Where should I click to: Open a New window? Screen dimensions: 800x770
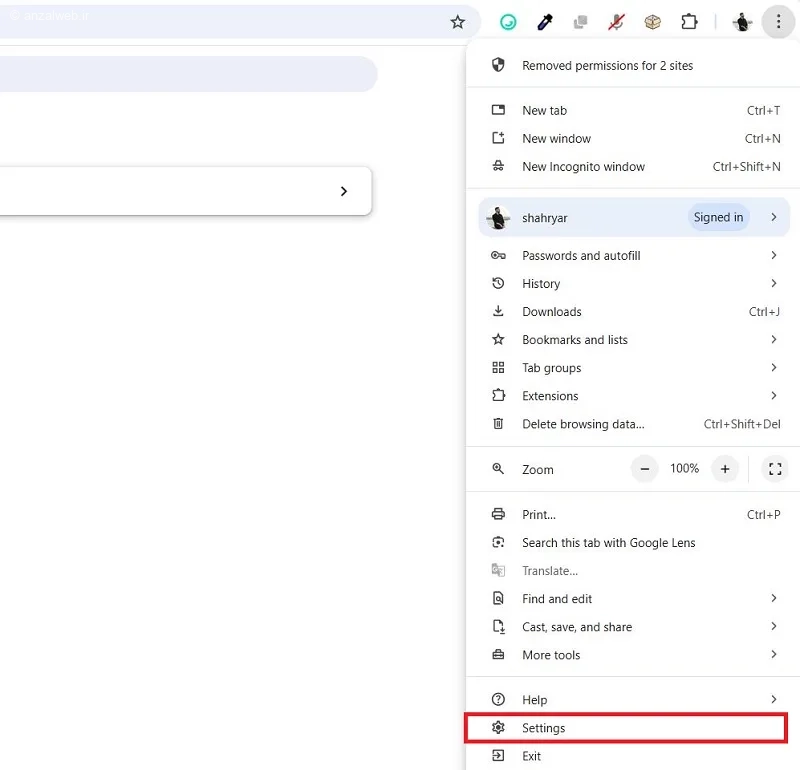tap(633, 138)
